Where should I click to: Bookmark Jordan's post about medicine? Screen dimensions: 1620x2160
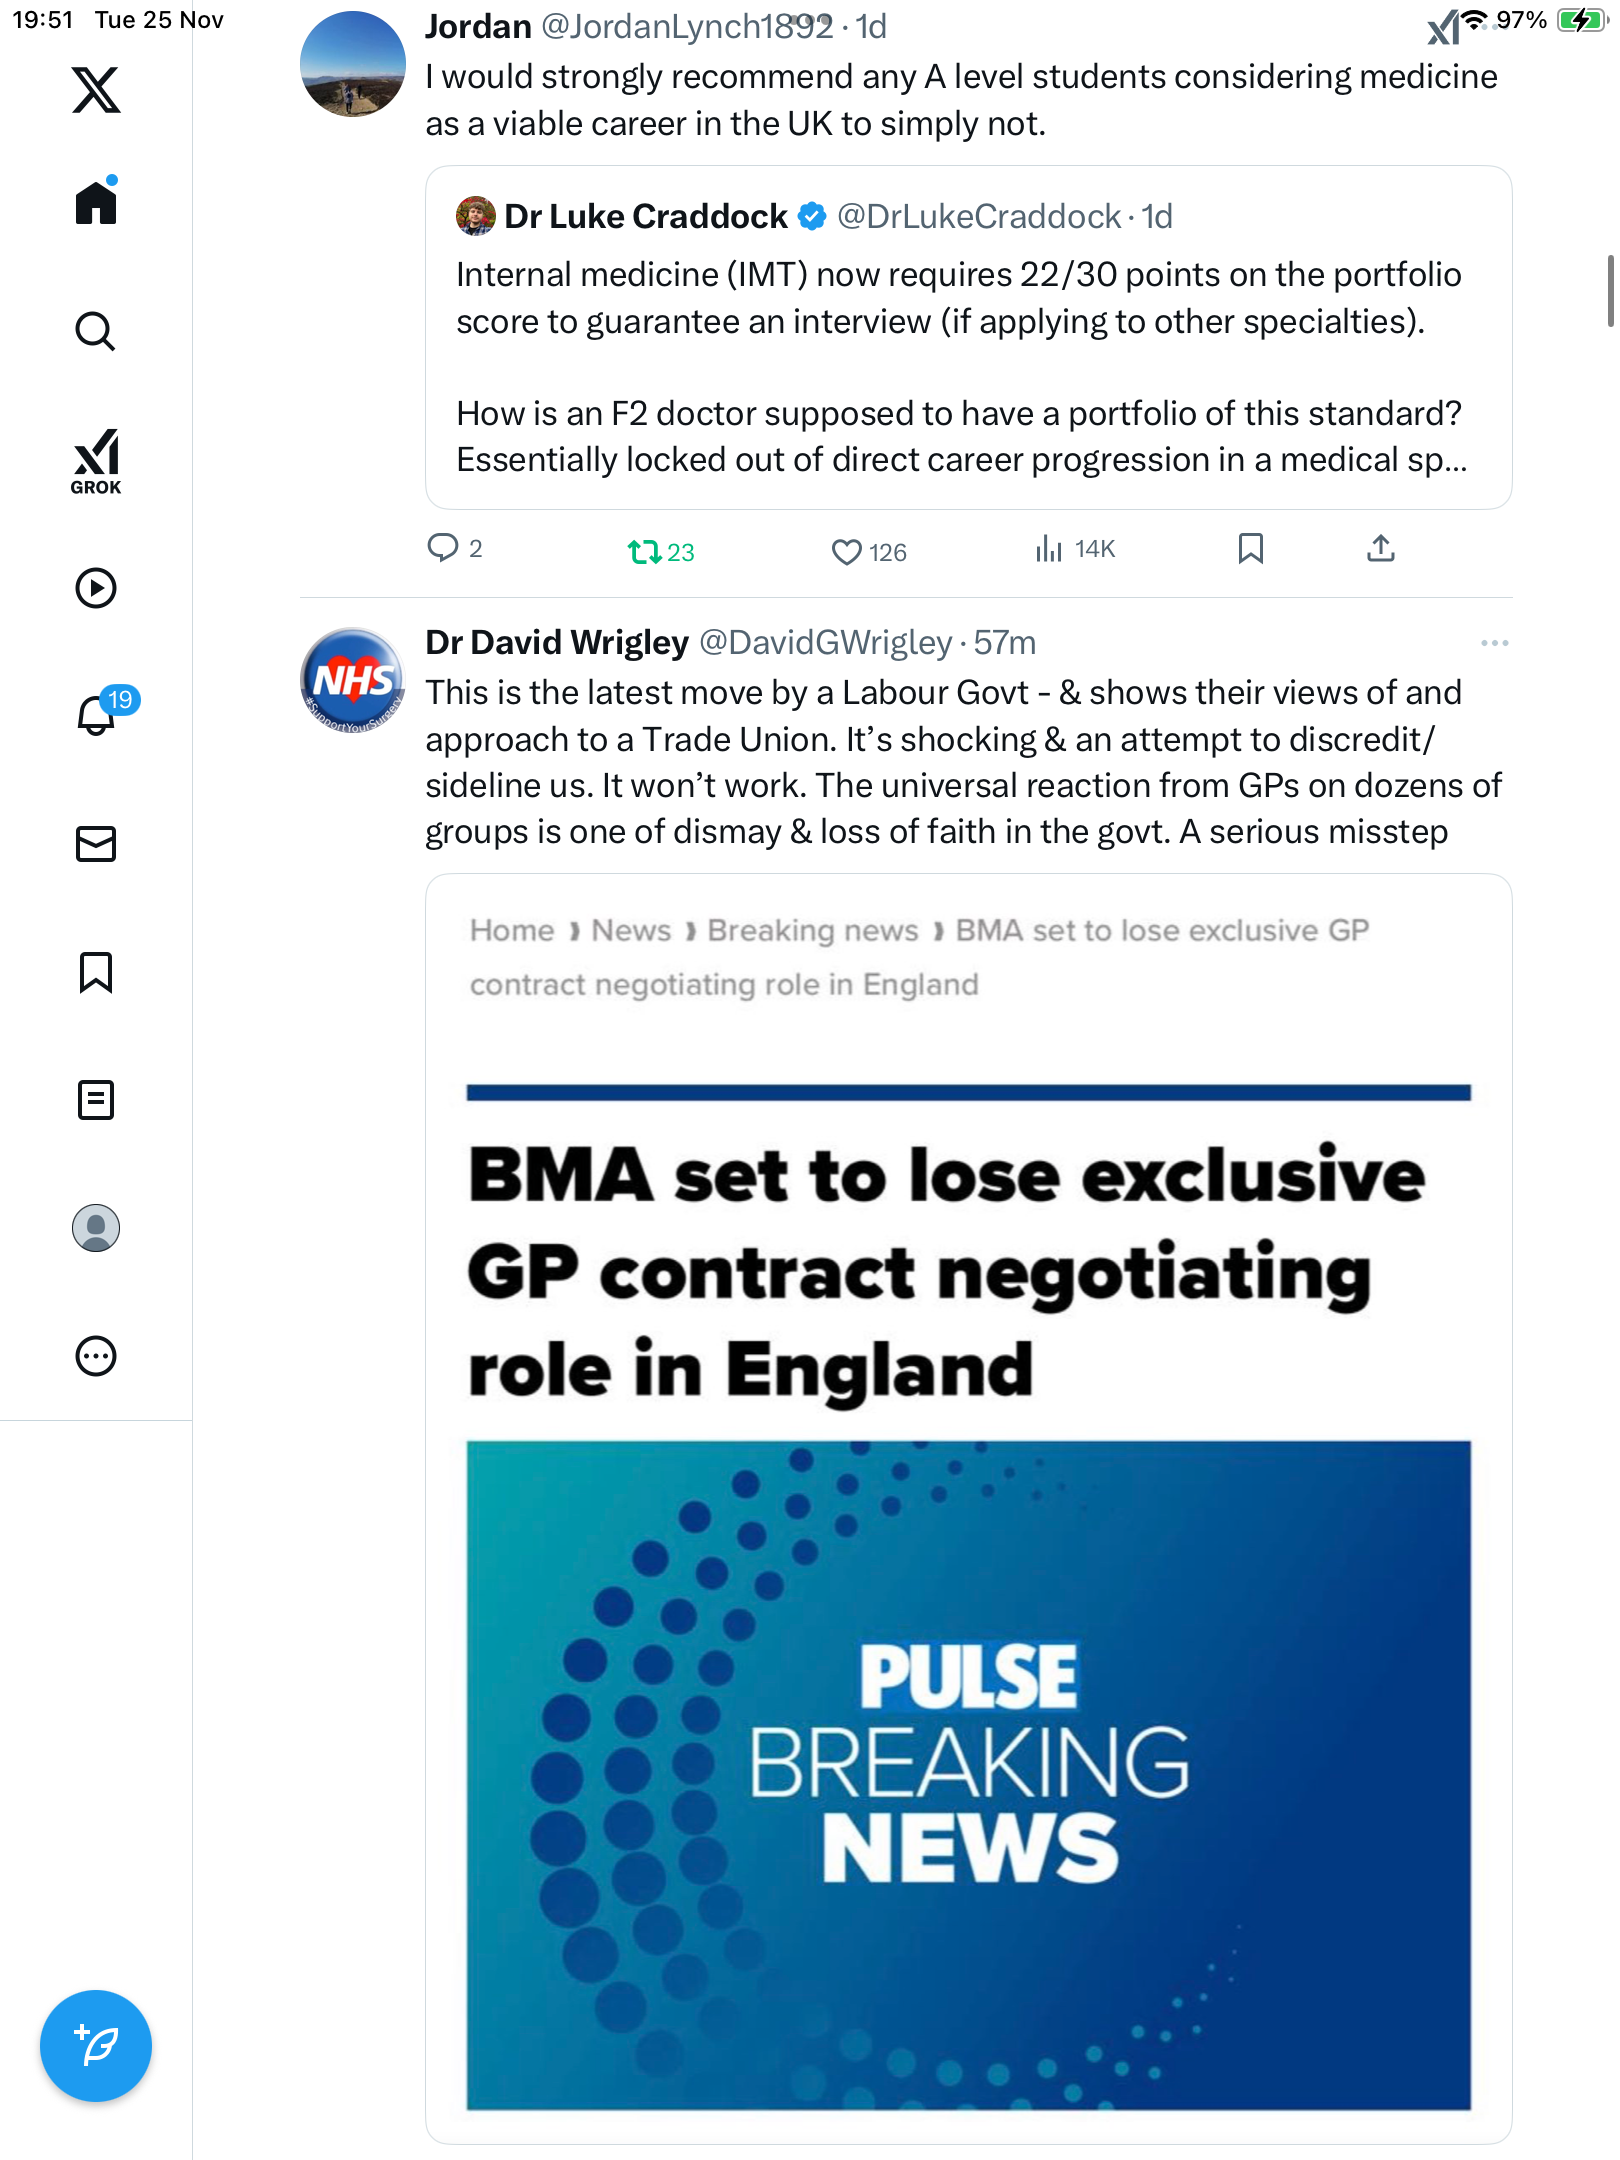(x=1250, y=548)
